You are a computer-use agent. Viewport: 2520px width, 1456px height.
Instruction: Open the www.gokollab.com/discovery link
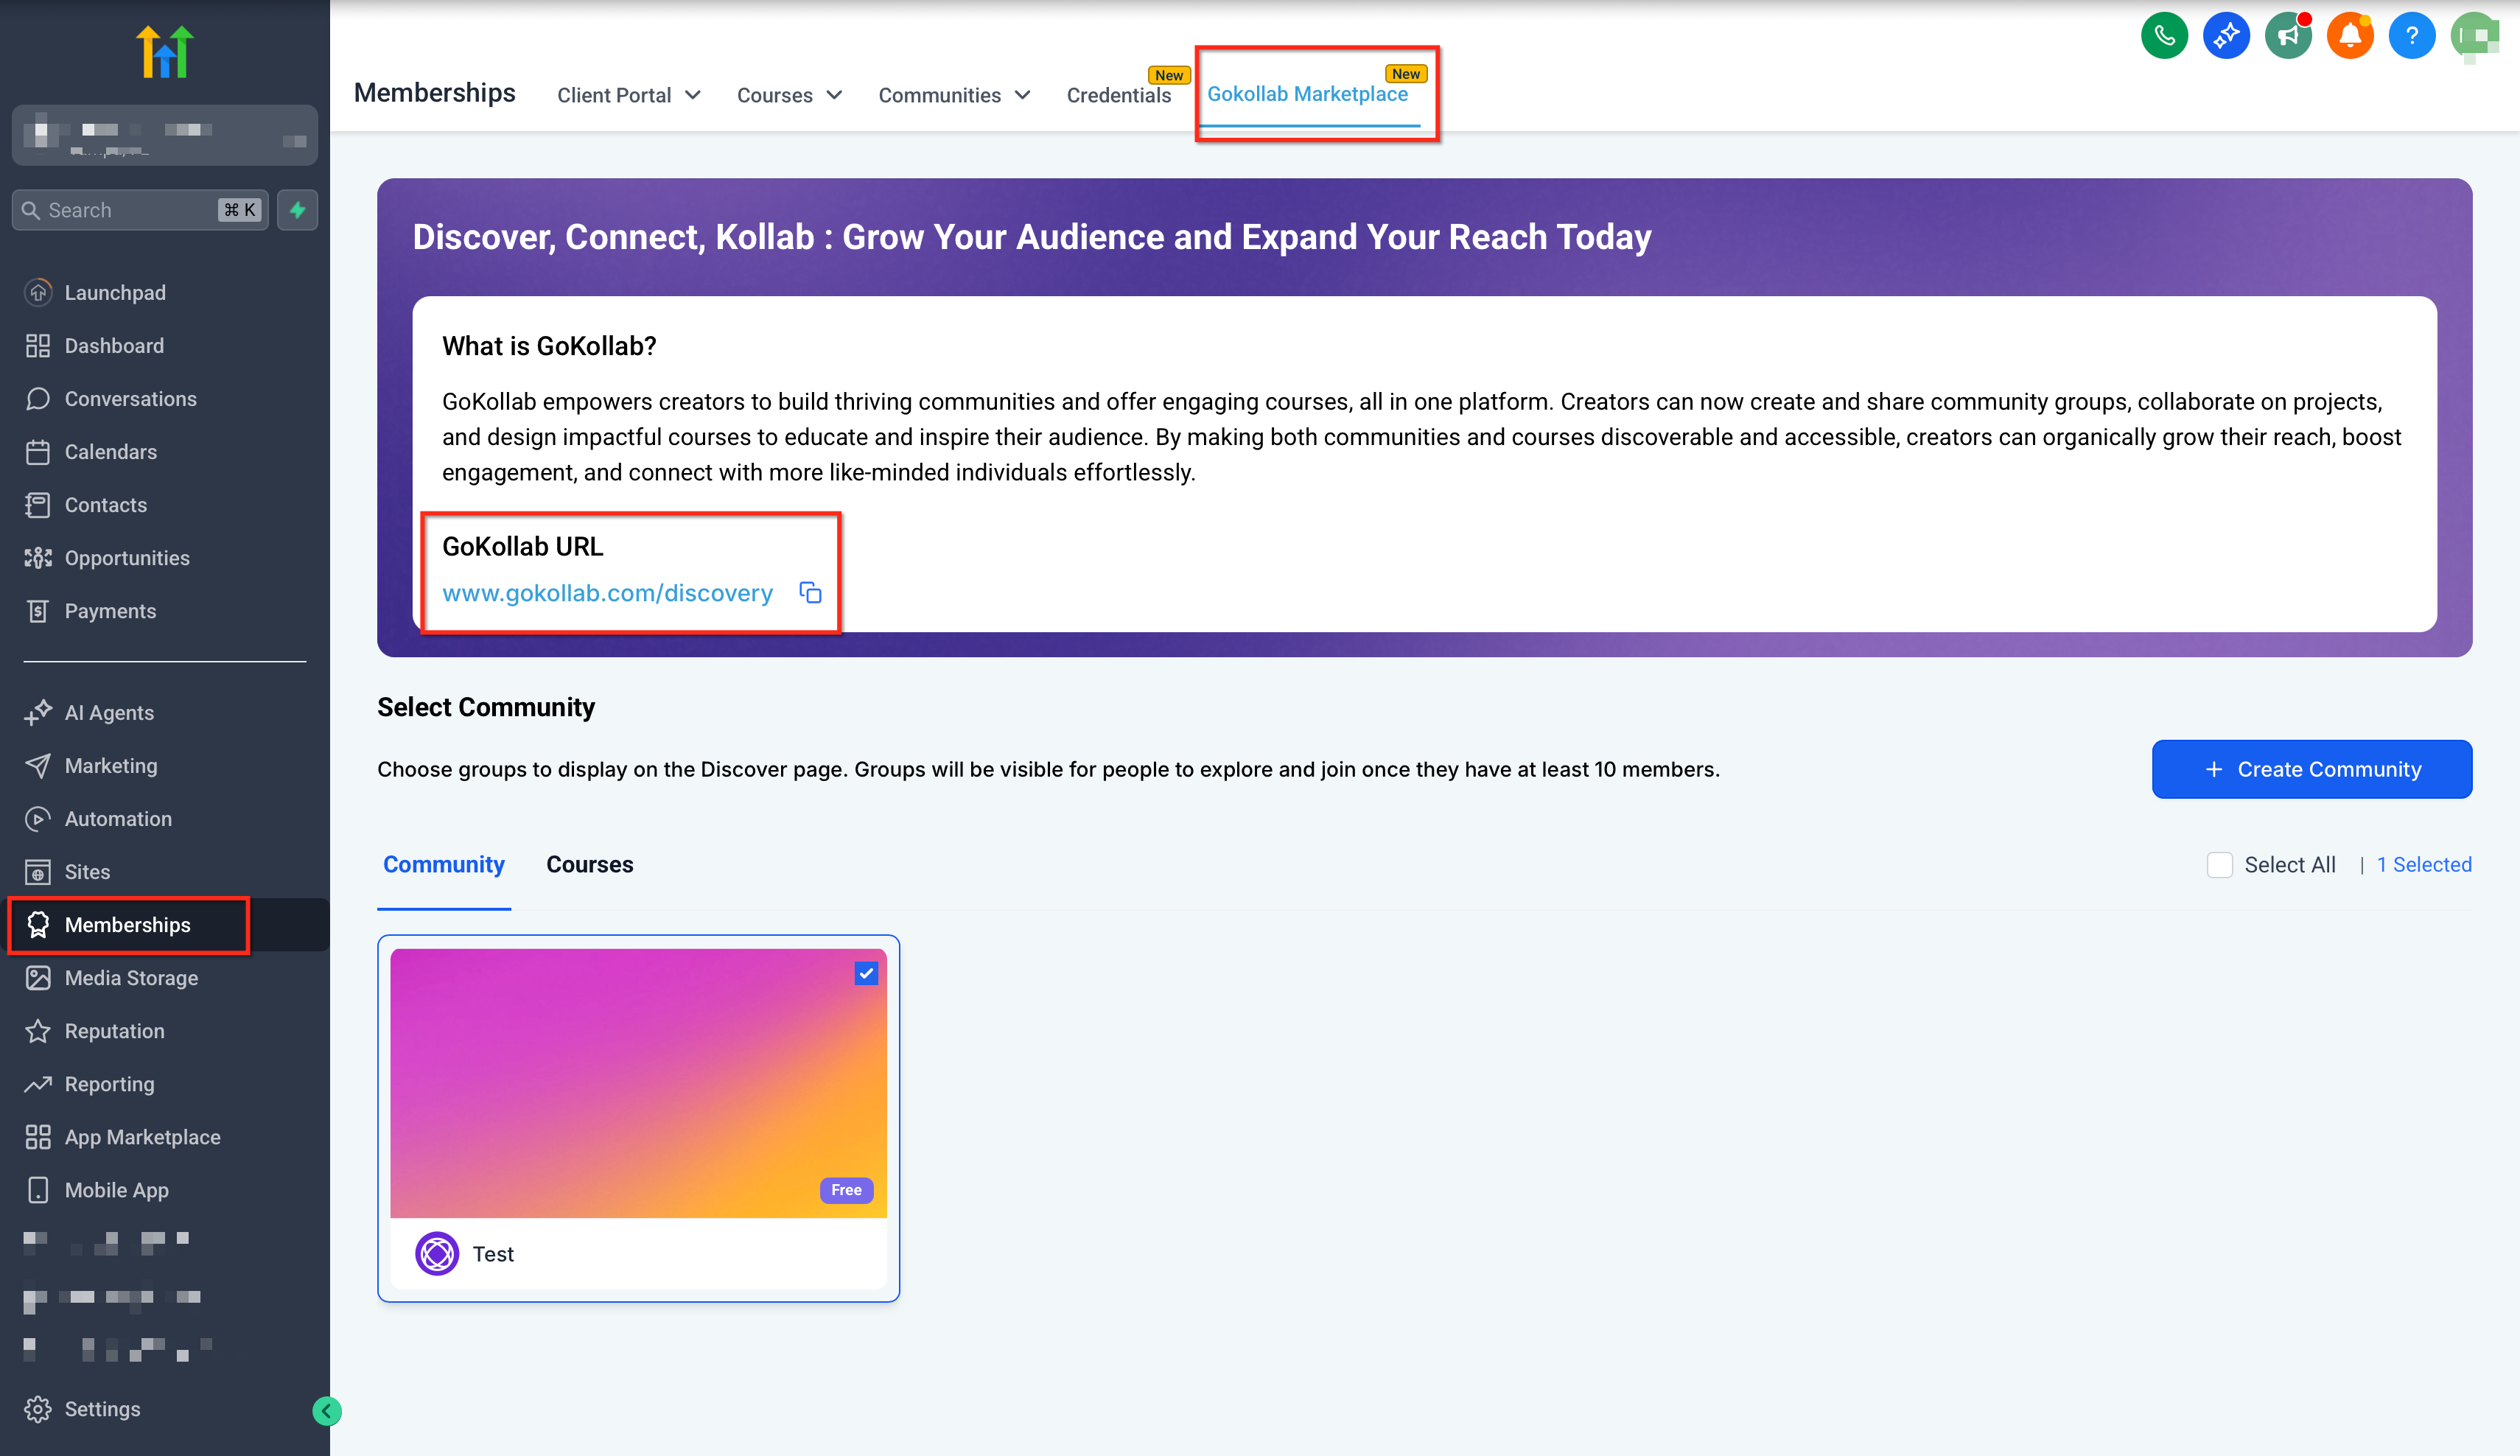607,593
